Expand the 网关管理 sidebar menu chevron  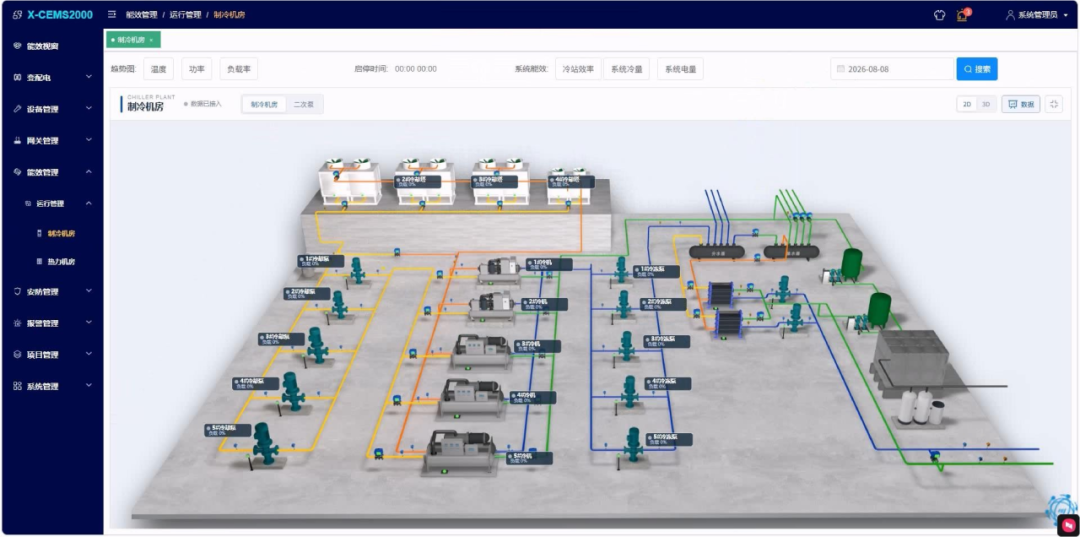point(89,140)
